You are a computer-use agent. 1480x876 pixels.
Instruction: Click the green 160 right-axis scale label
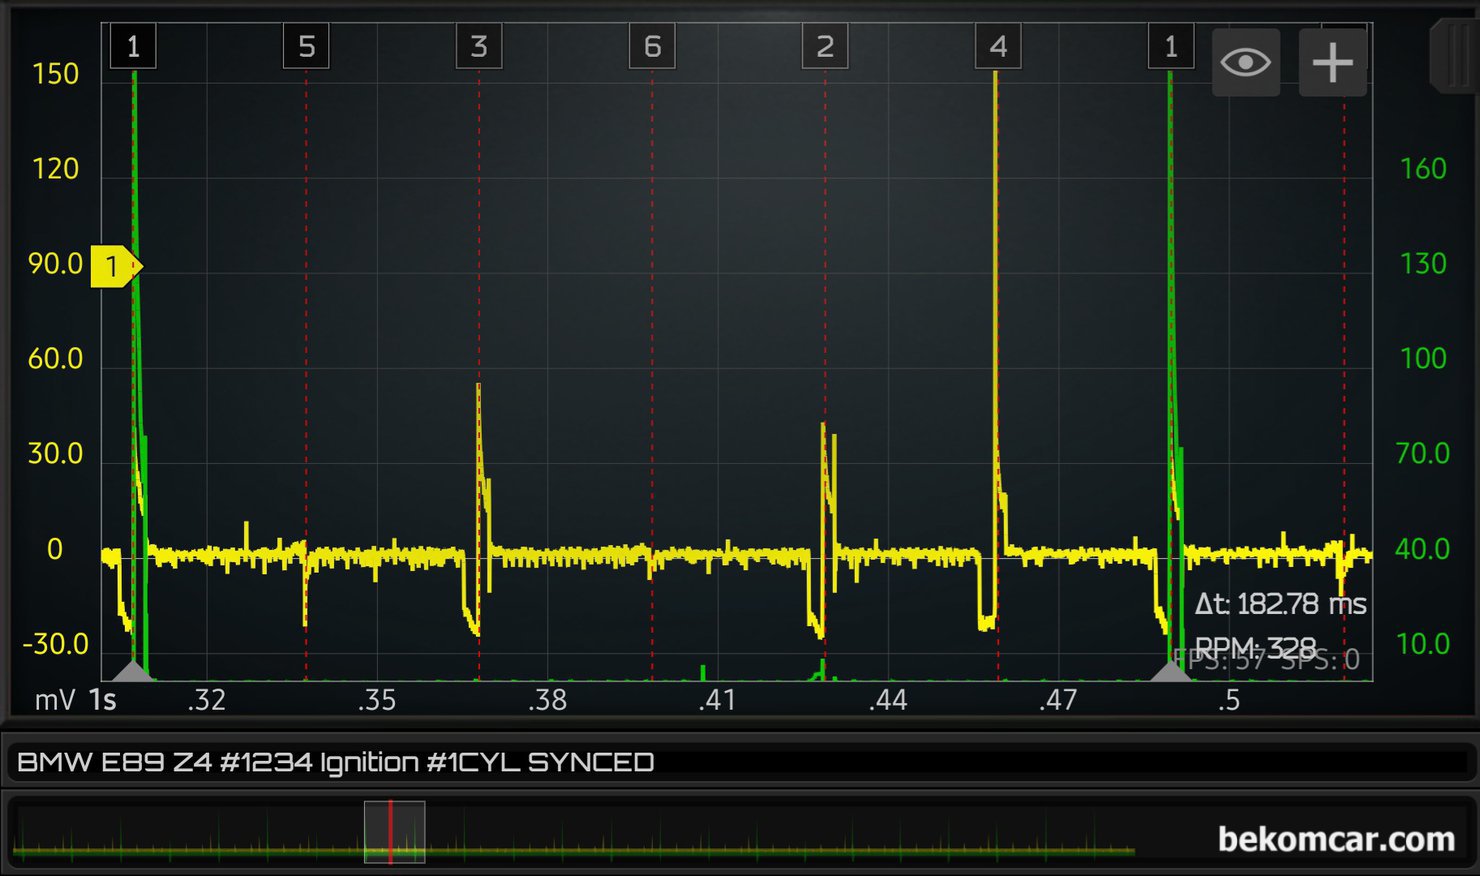point(1422,169)
